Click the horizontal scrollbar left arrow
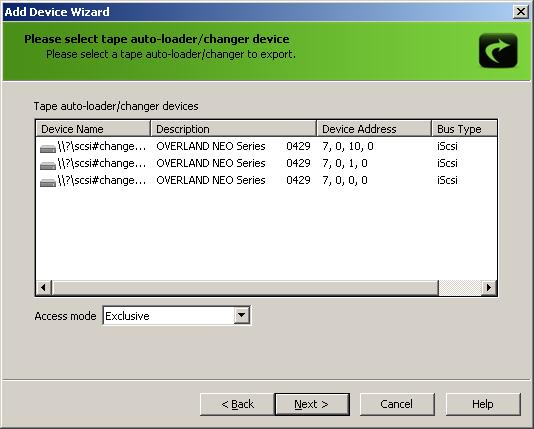This screenshot has height=429, width=534. pos(44,287)
